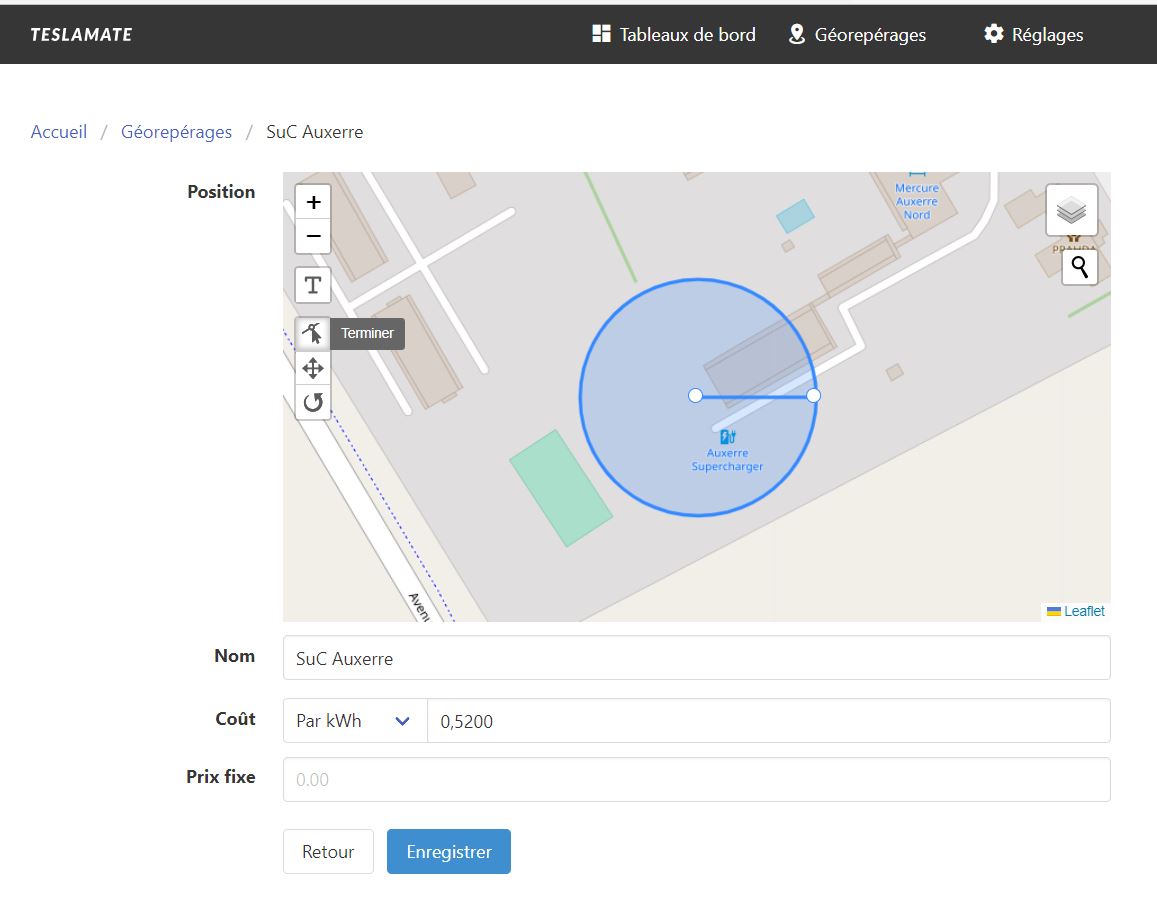Viewport: 1157px width, 916px height.
Task: Activate the move layer tool
Action: [x=313, y=368]
